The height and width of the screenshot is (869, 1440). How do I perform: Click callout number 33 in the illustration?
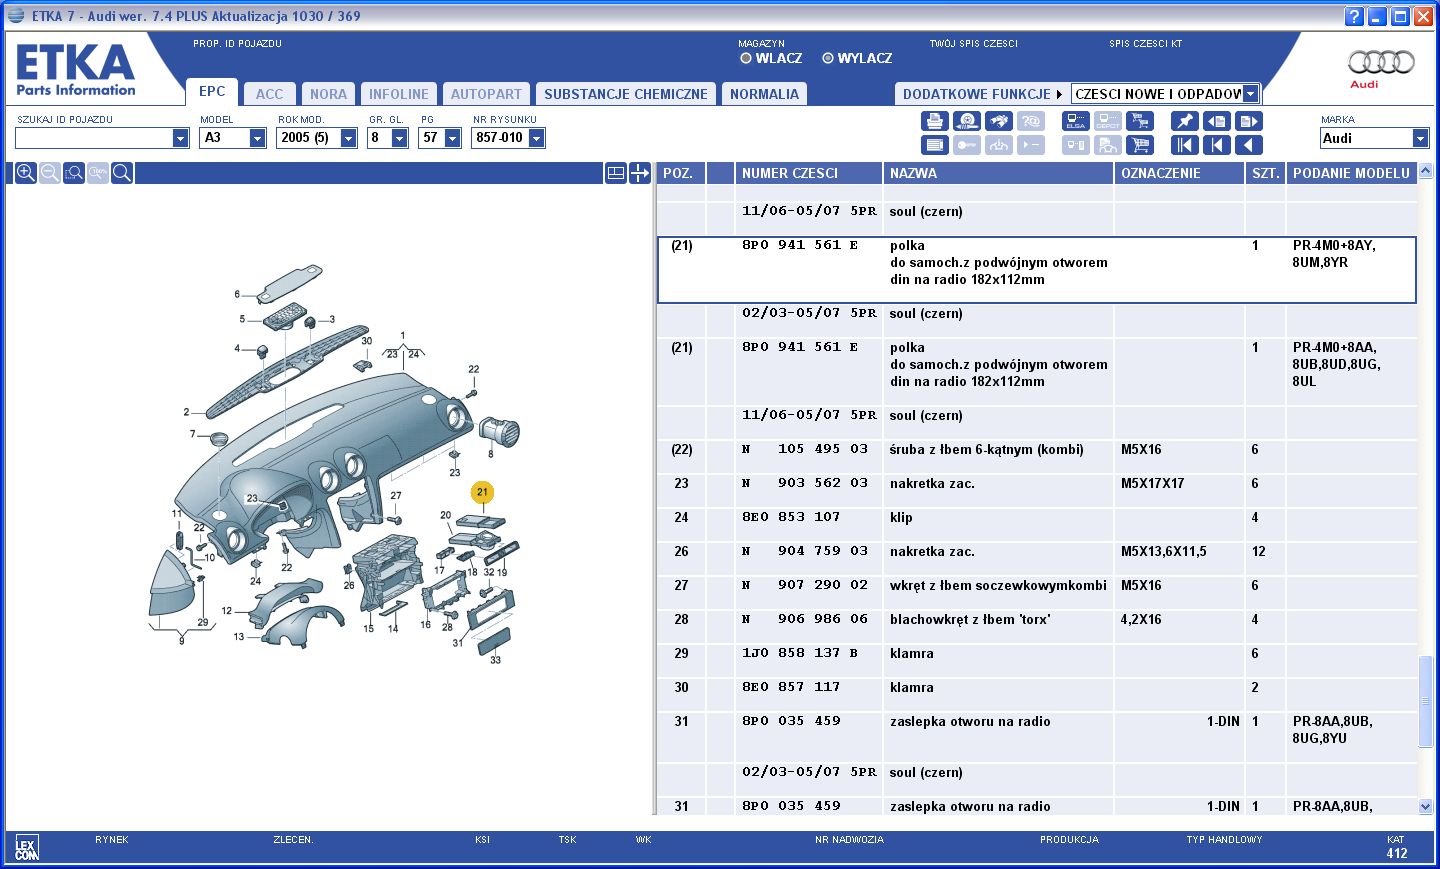(495, 660)
